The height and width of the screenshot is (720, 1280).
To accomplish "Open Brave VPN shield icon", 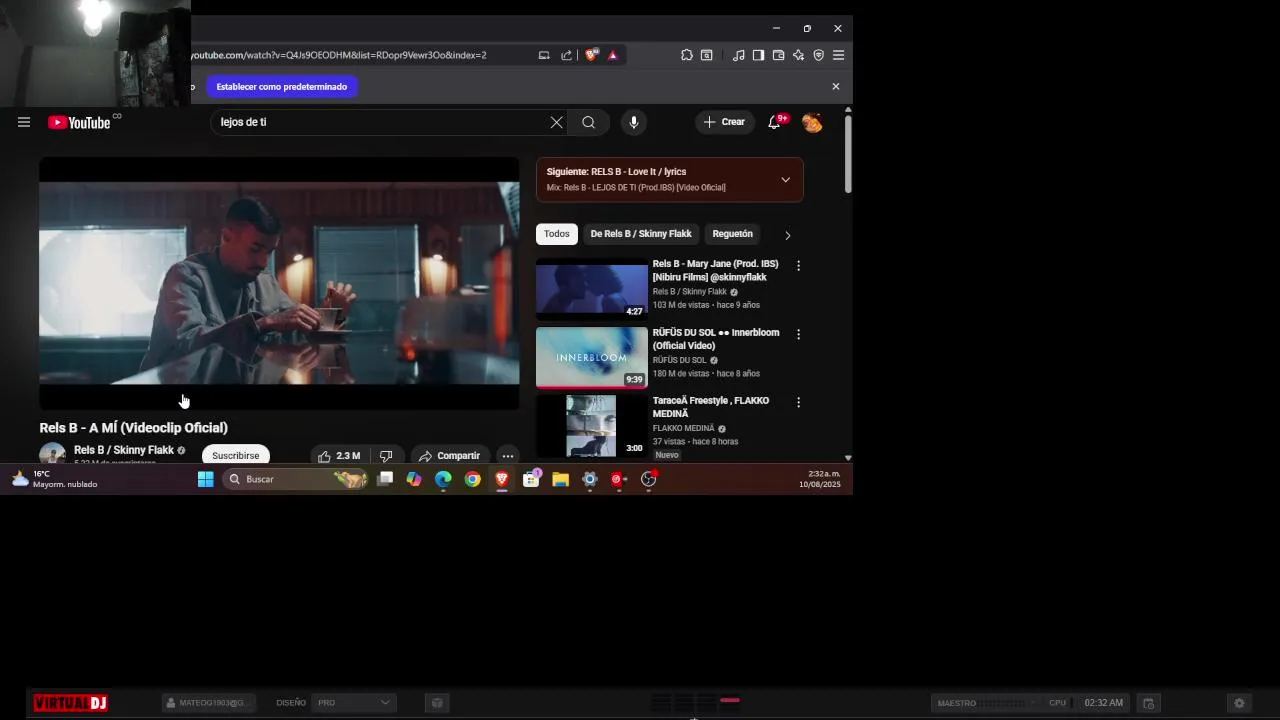I will pos(818,55).
